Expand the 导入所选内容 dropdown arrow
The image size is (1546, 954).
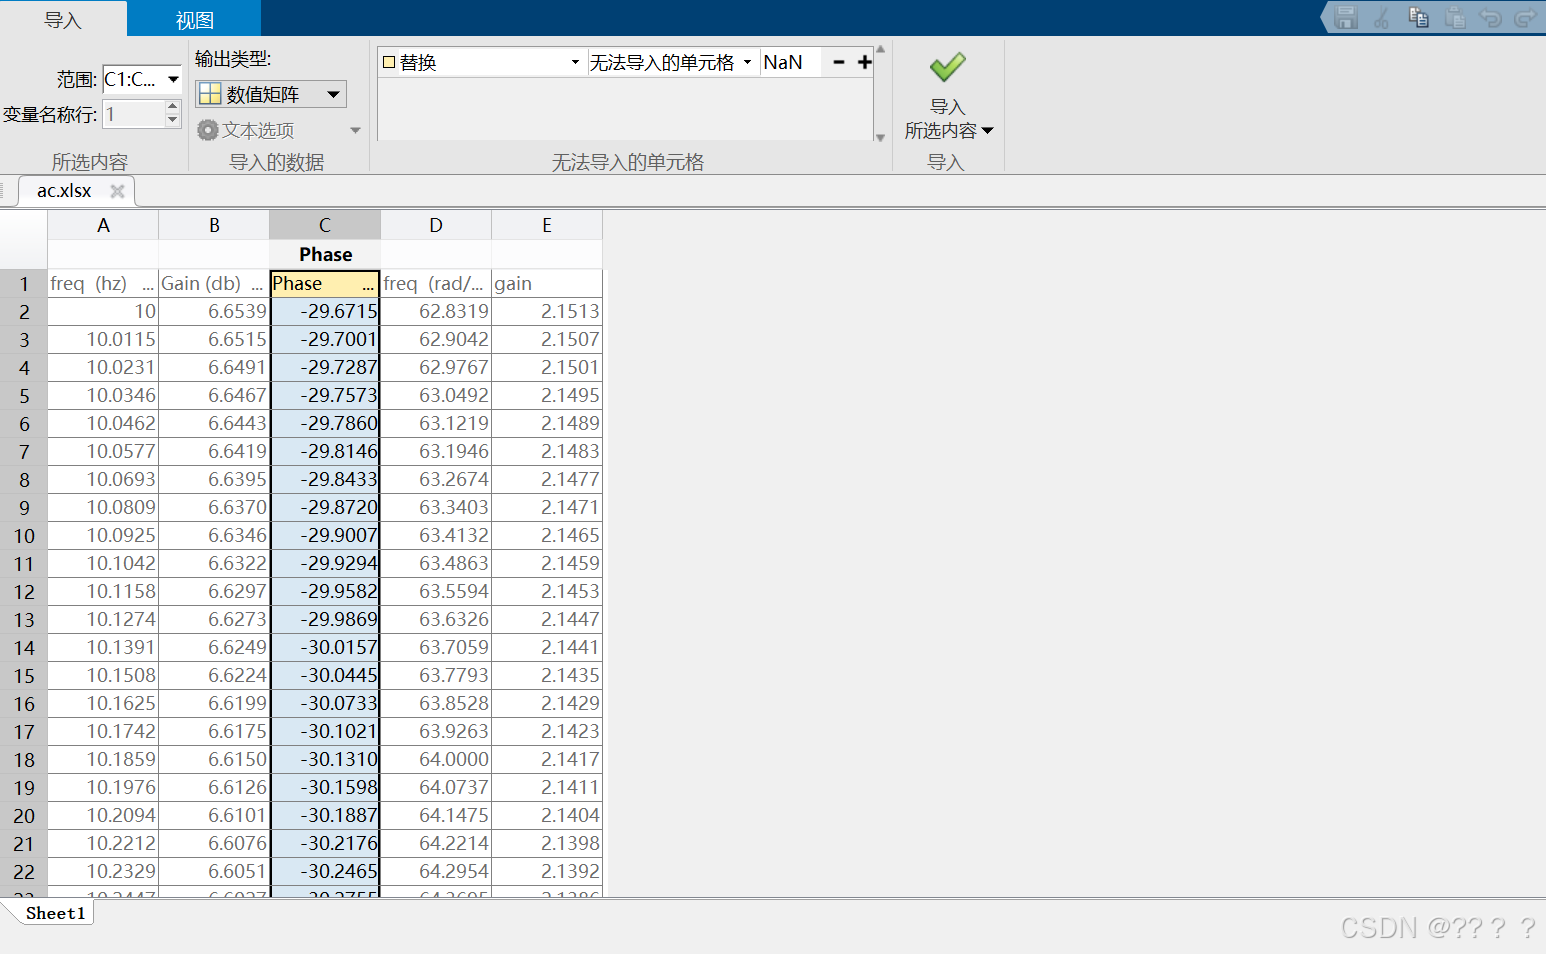[x=987, y=129]
